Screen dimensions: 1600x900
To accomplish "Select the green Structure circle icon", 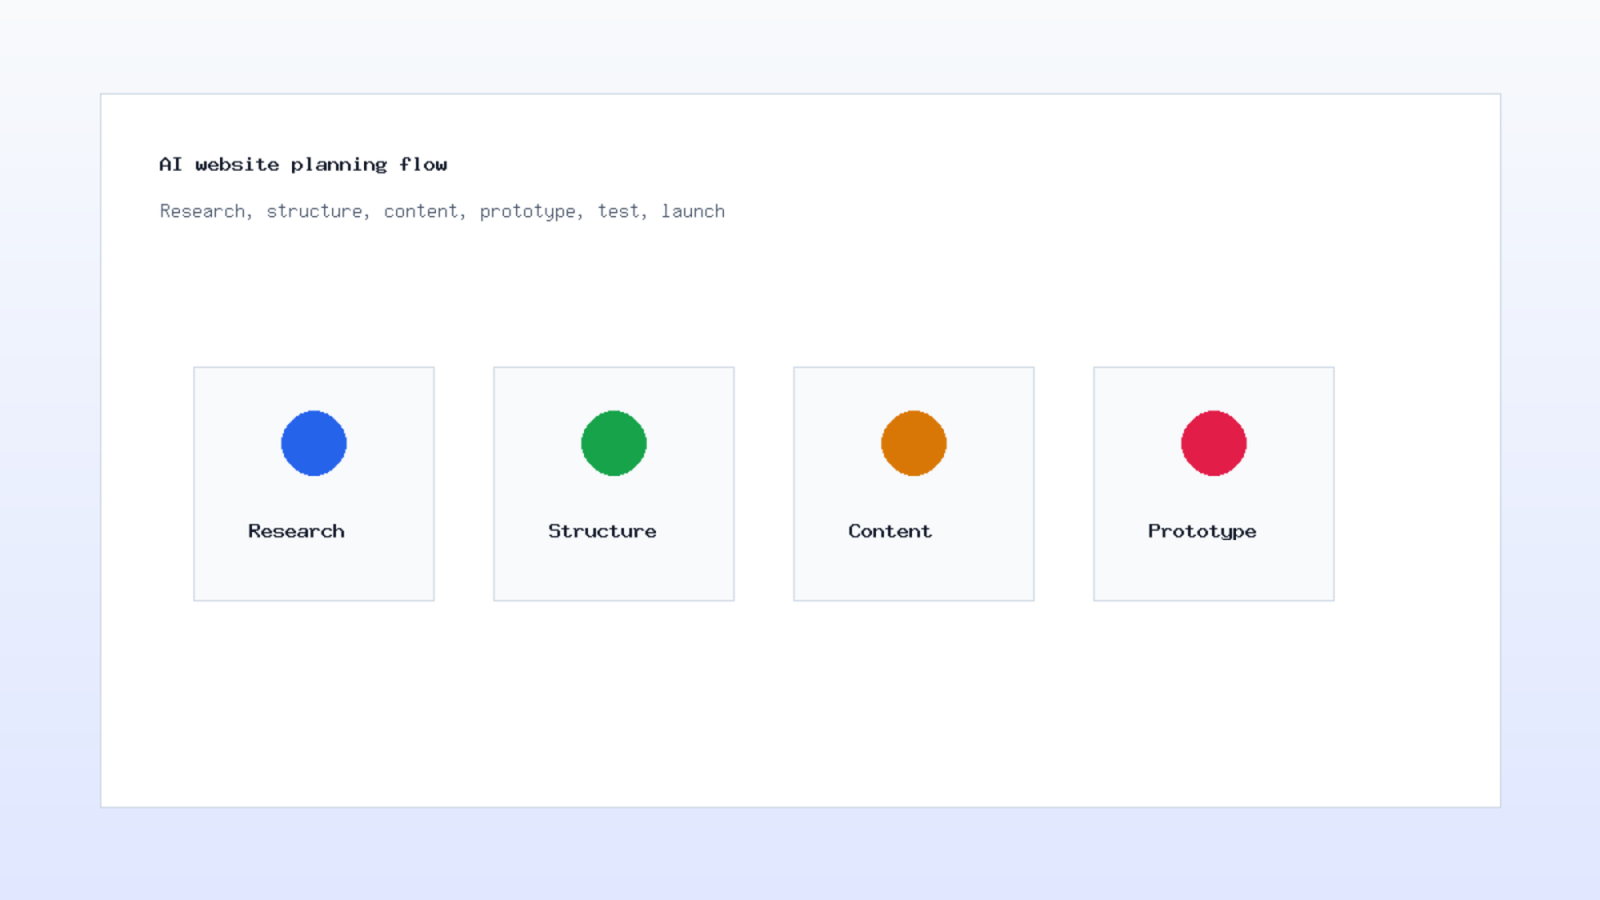I will point(614,443).
